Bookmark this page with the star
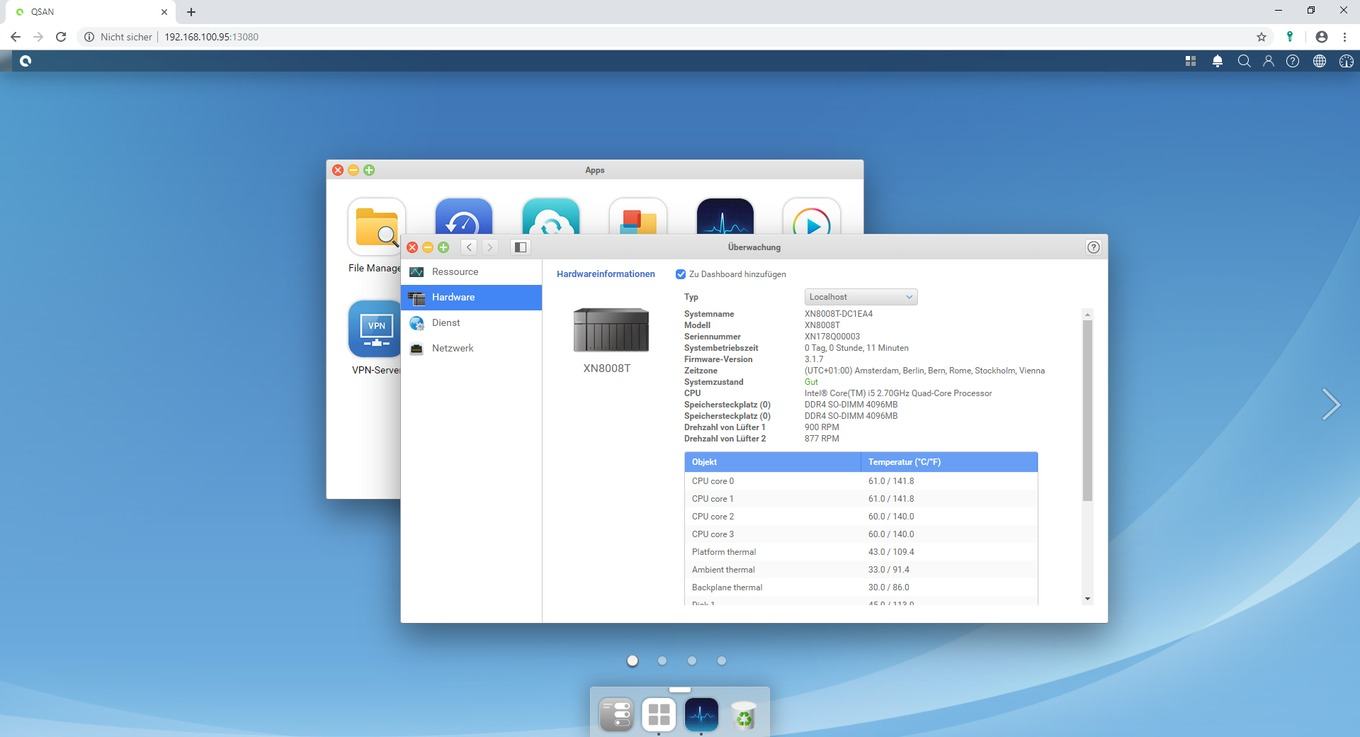Screen dimensions: 1360x737 pyautogui.click(x=1261, y=37)
